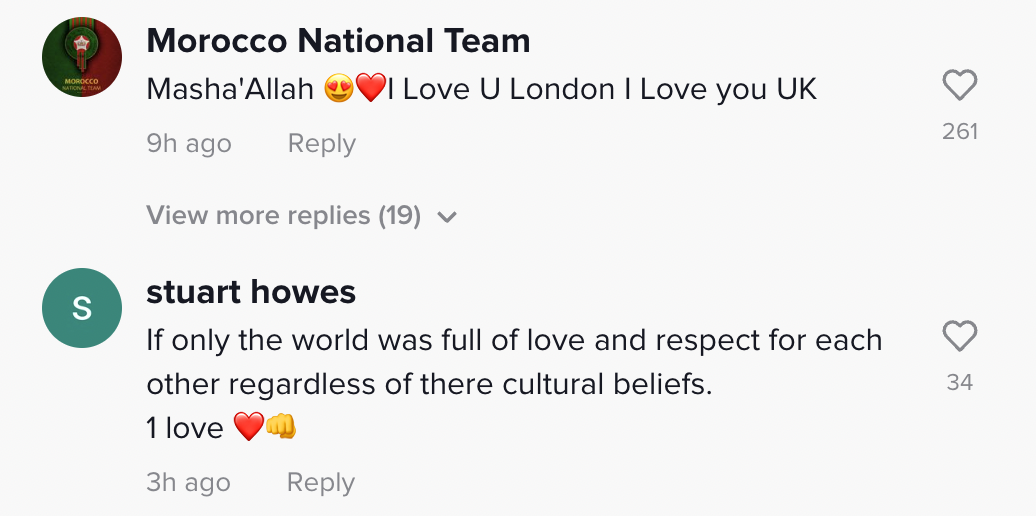Click the Morocco National Team username
Image resolution: width=1036 pixels, height=516 pixels.
point(338,41)
